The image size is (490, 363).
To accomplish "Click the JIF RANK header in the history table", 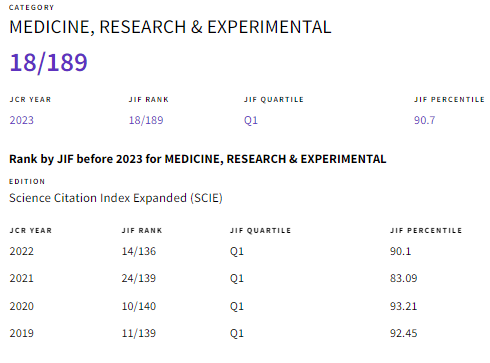I will [142, 230].
